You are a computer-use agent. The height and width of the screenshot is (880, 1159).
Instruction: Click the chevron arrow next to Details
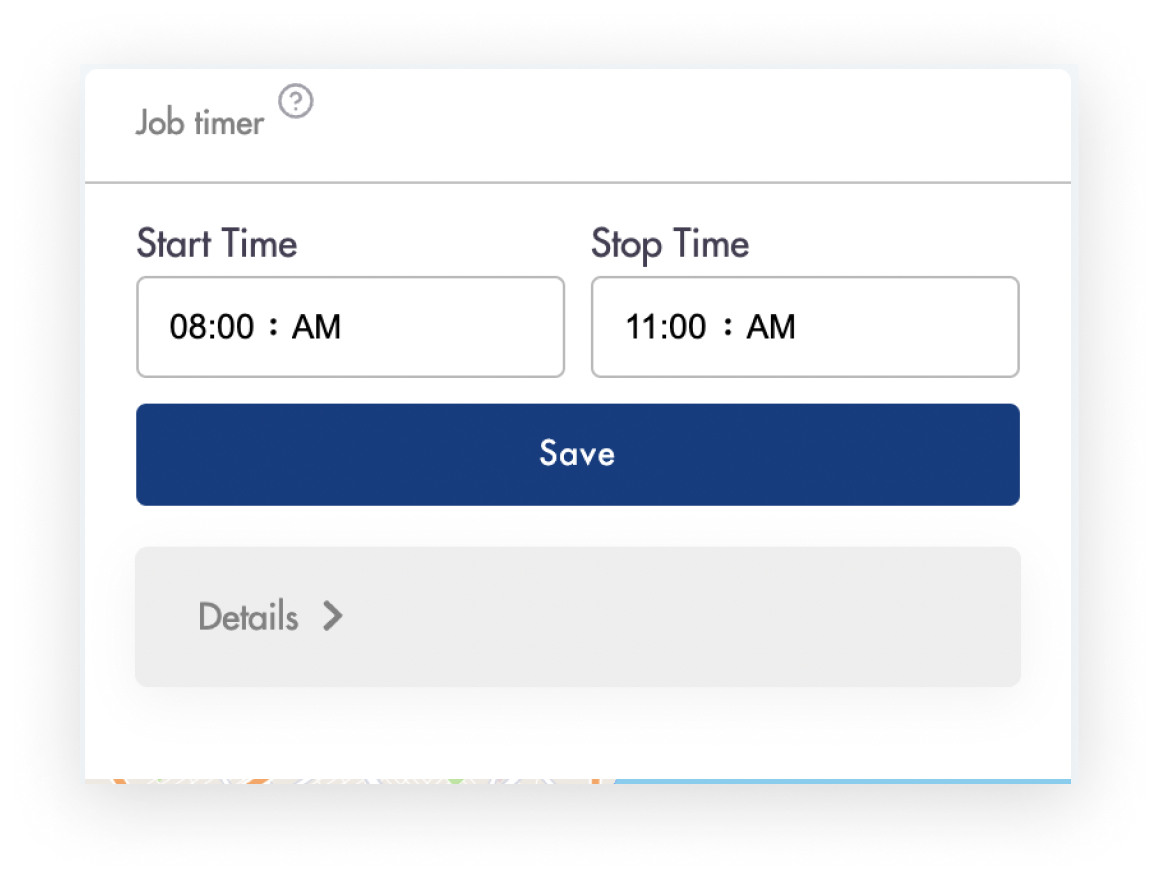pos(333,617)
